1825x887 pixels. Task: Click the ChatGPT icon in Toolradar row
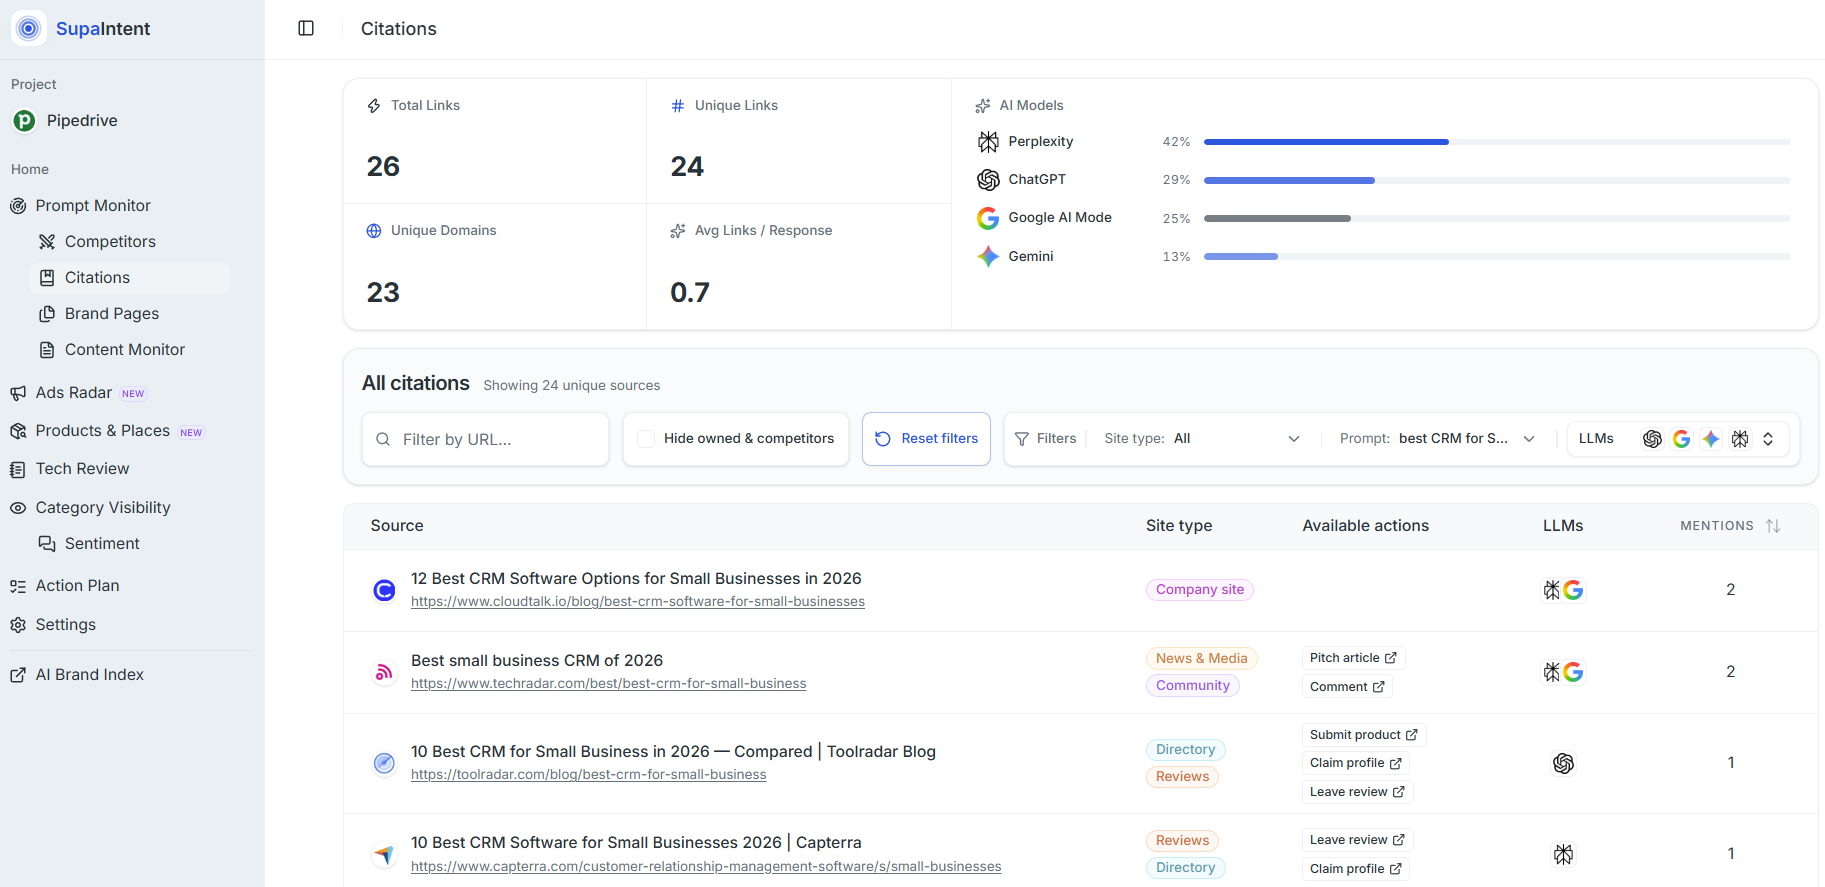(x=1563, y=763)
